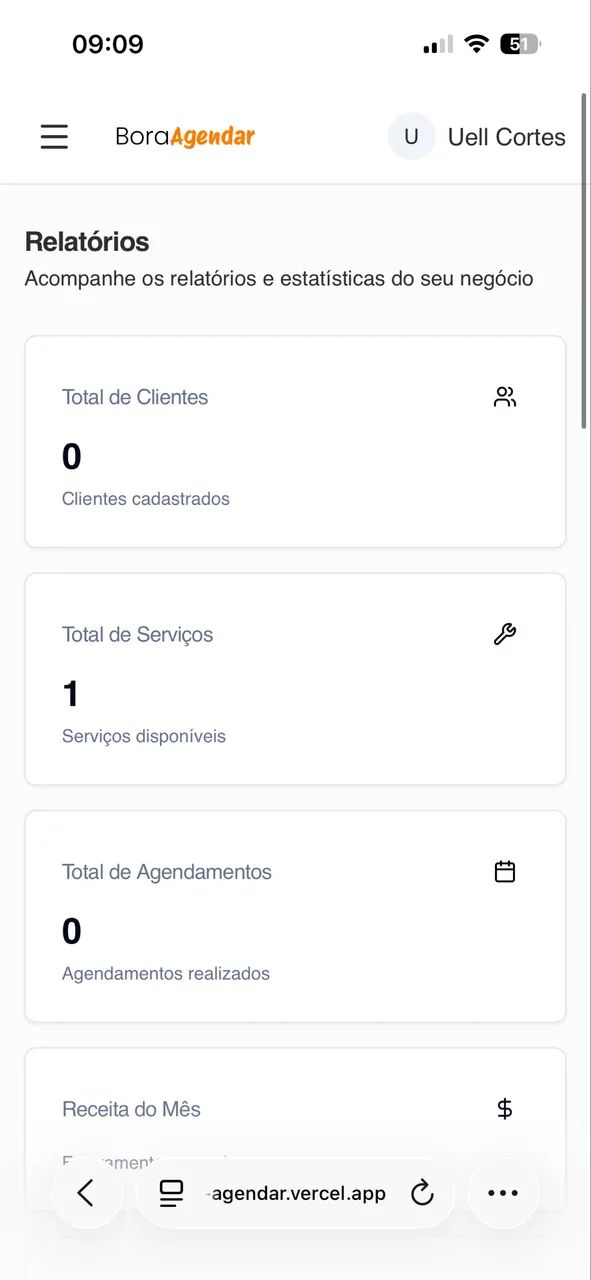This screenshot has width=591, height=1280.
Task: Open the browser three-dot options menu
Action: click(x=503, y=1192)
